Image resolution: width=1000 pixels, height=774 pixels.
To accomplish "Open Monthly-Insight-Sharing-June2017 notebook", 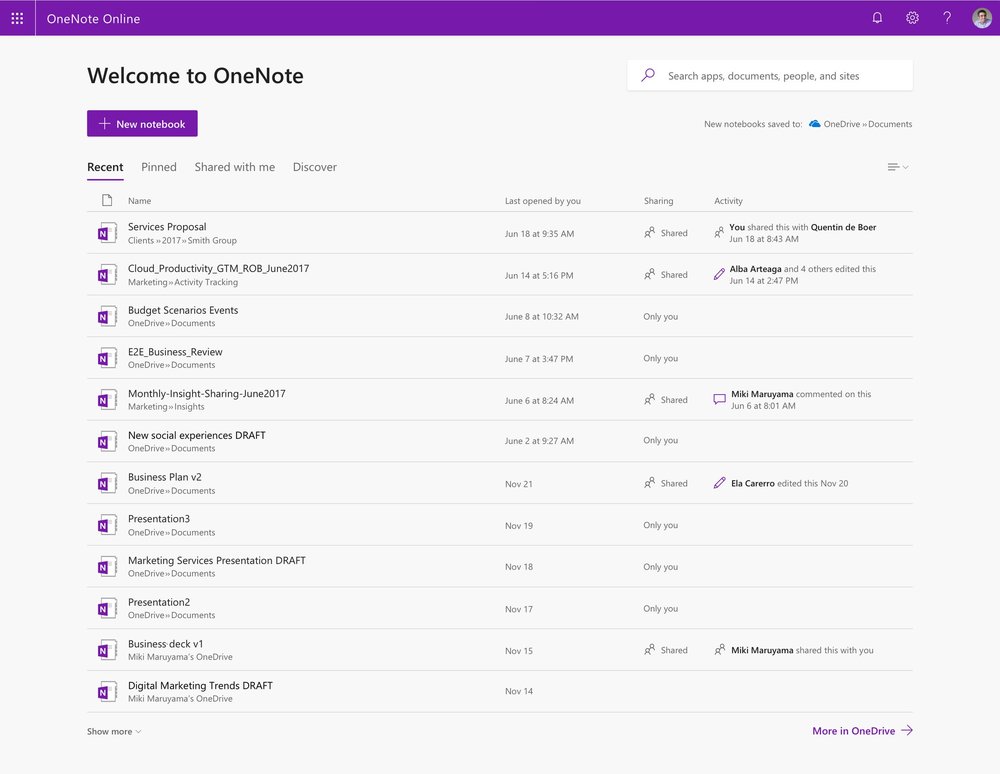I will click(207, 393).
